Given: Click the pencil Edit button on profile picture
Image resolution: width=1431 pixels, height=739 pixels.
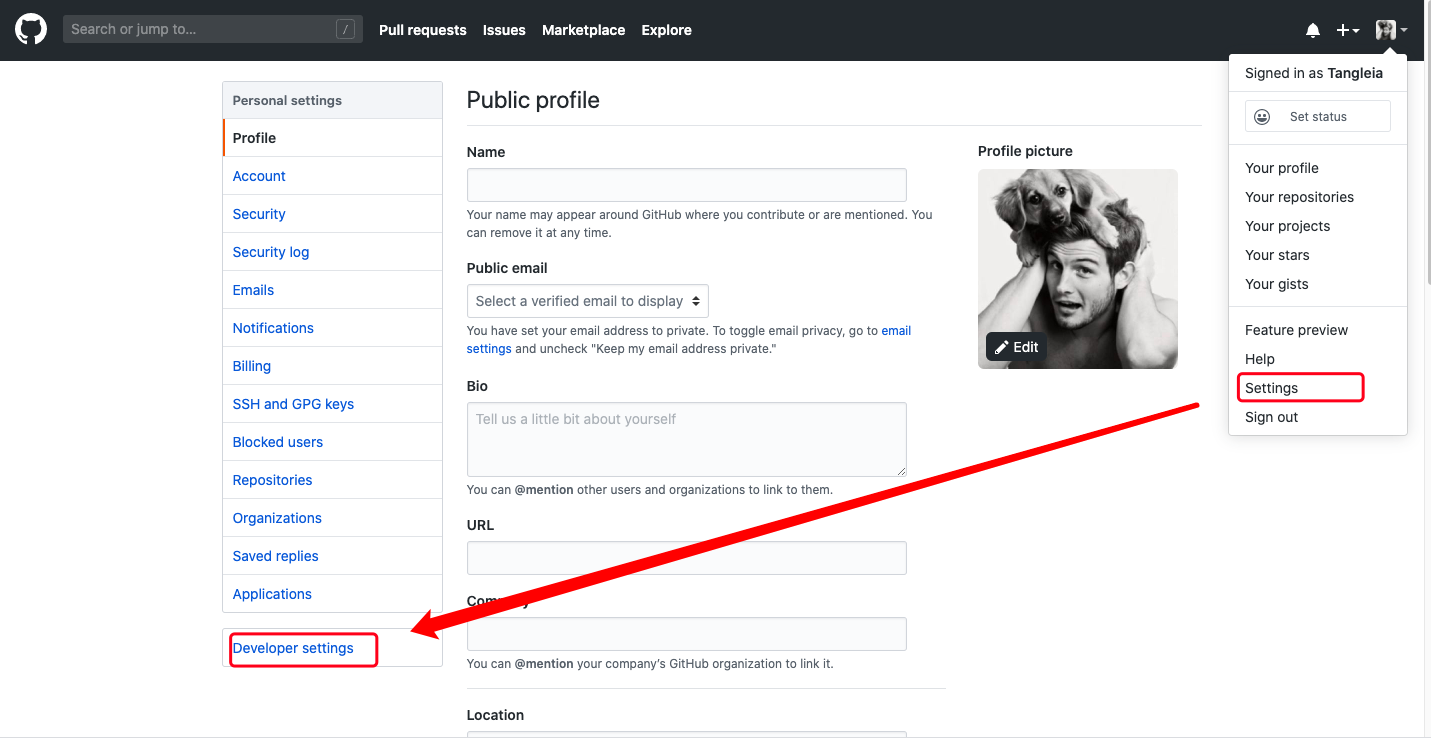Looking at the screenshot, I should click(x=1016, y=347).
